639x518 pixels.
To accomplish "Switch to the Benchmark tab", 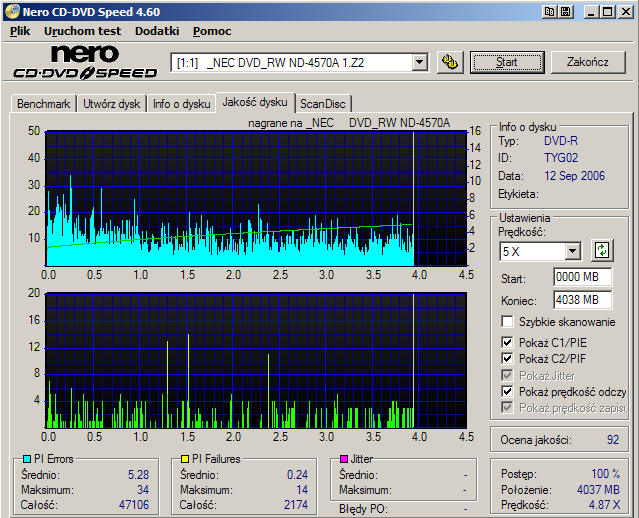I will tap(44, 104).
